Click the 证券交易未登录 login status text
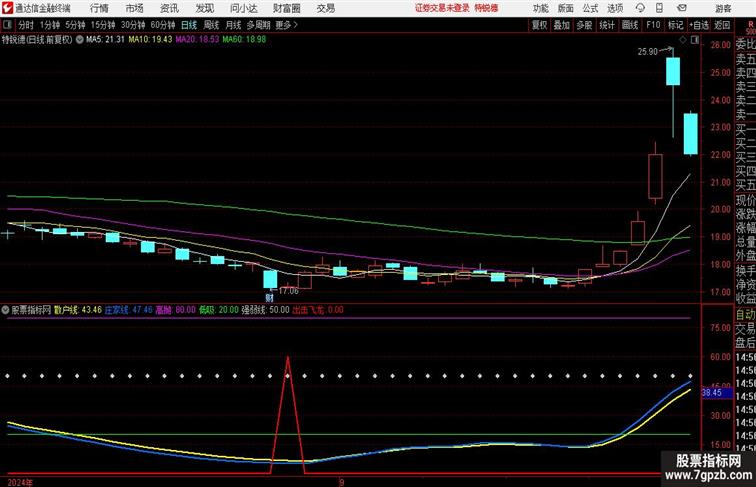 [442, 8]
